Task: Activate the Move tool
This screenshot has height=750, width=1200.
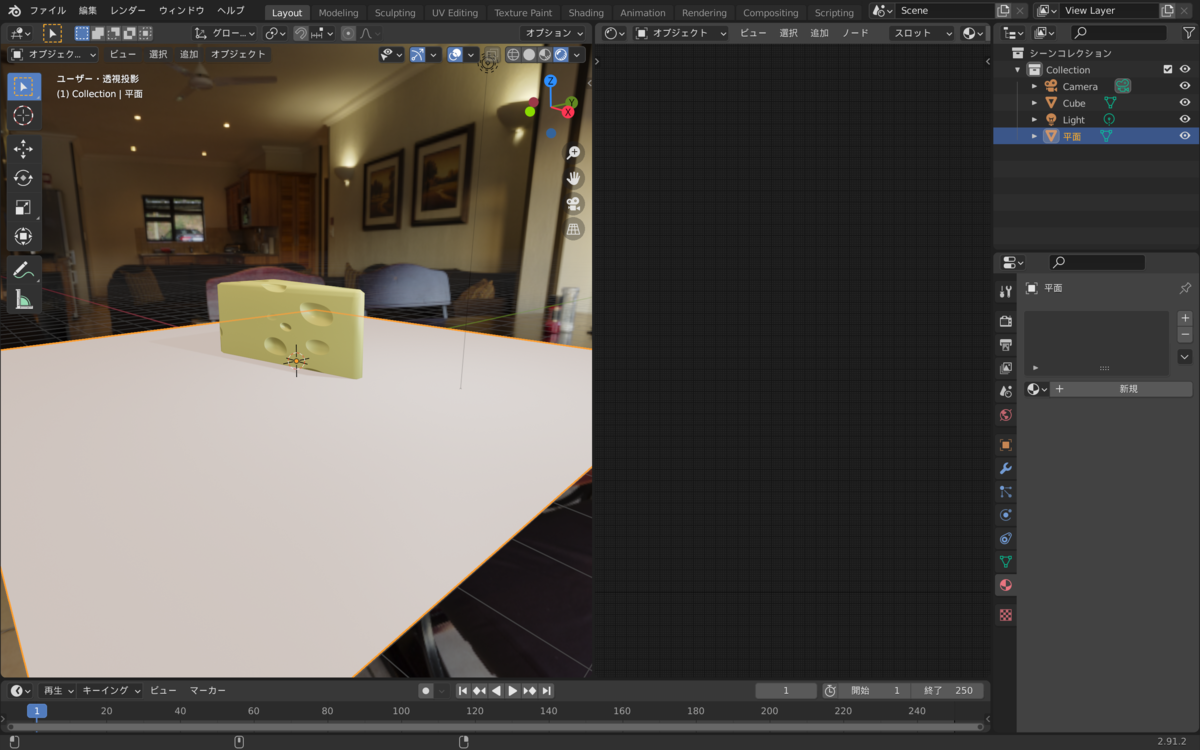Action: pyautogui.click(x=23, y=149)
